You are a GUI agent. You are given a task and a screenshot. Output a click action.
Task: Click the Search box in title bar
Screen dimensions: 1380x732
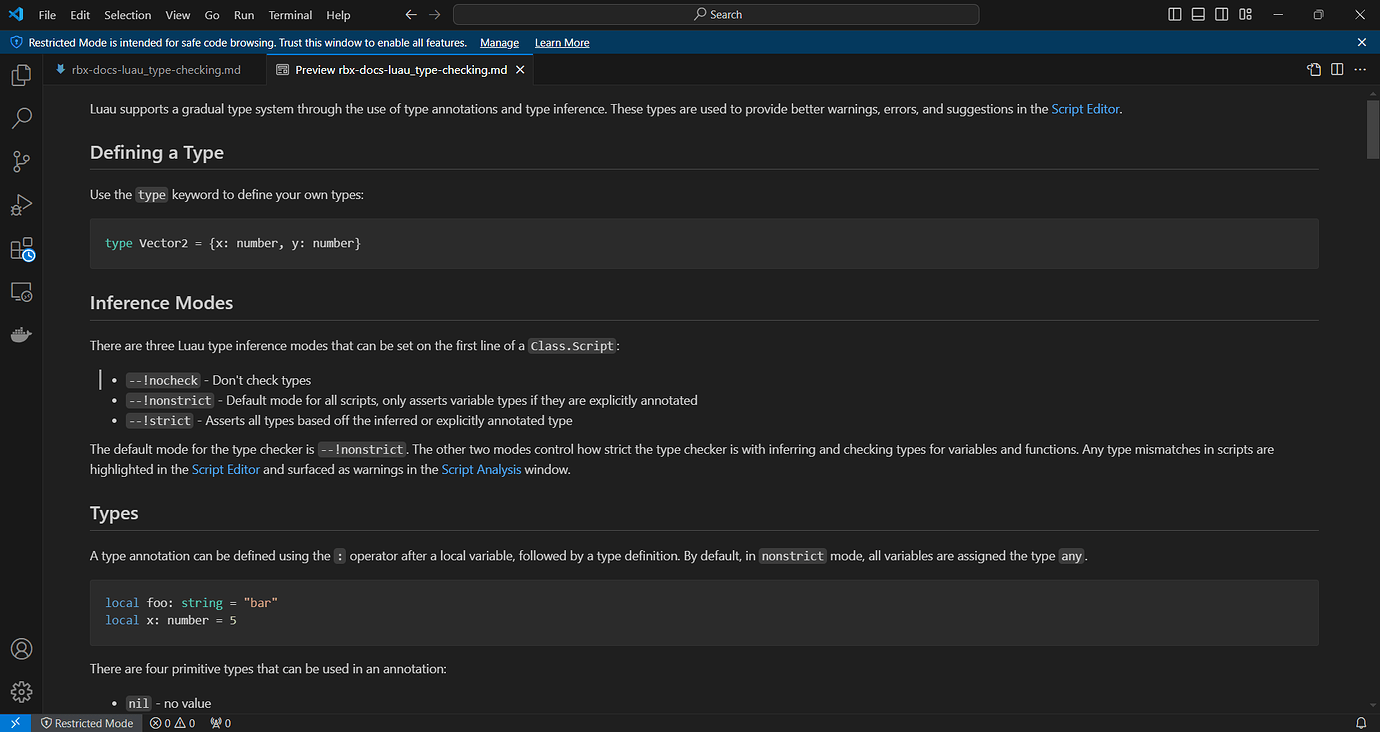[715, 14]
